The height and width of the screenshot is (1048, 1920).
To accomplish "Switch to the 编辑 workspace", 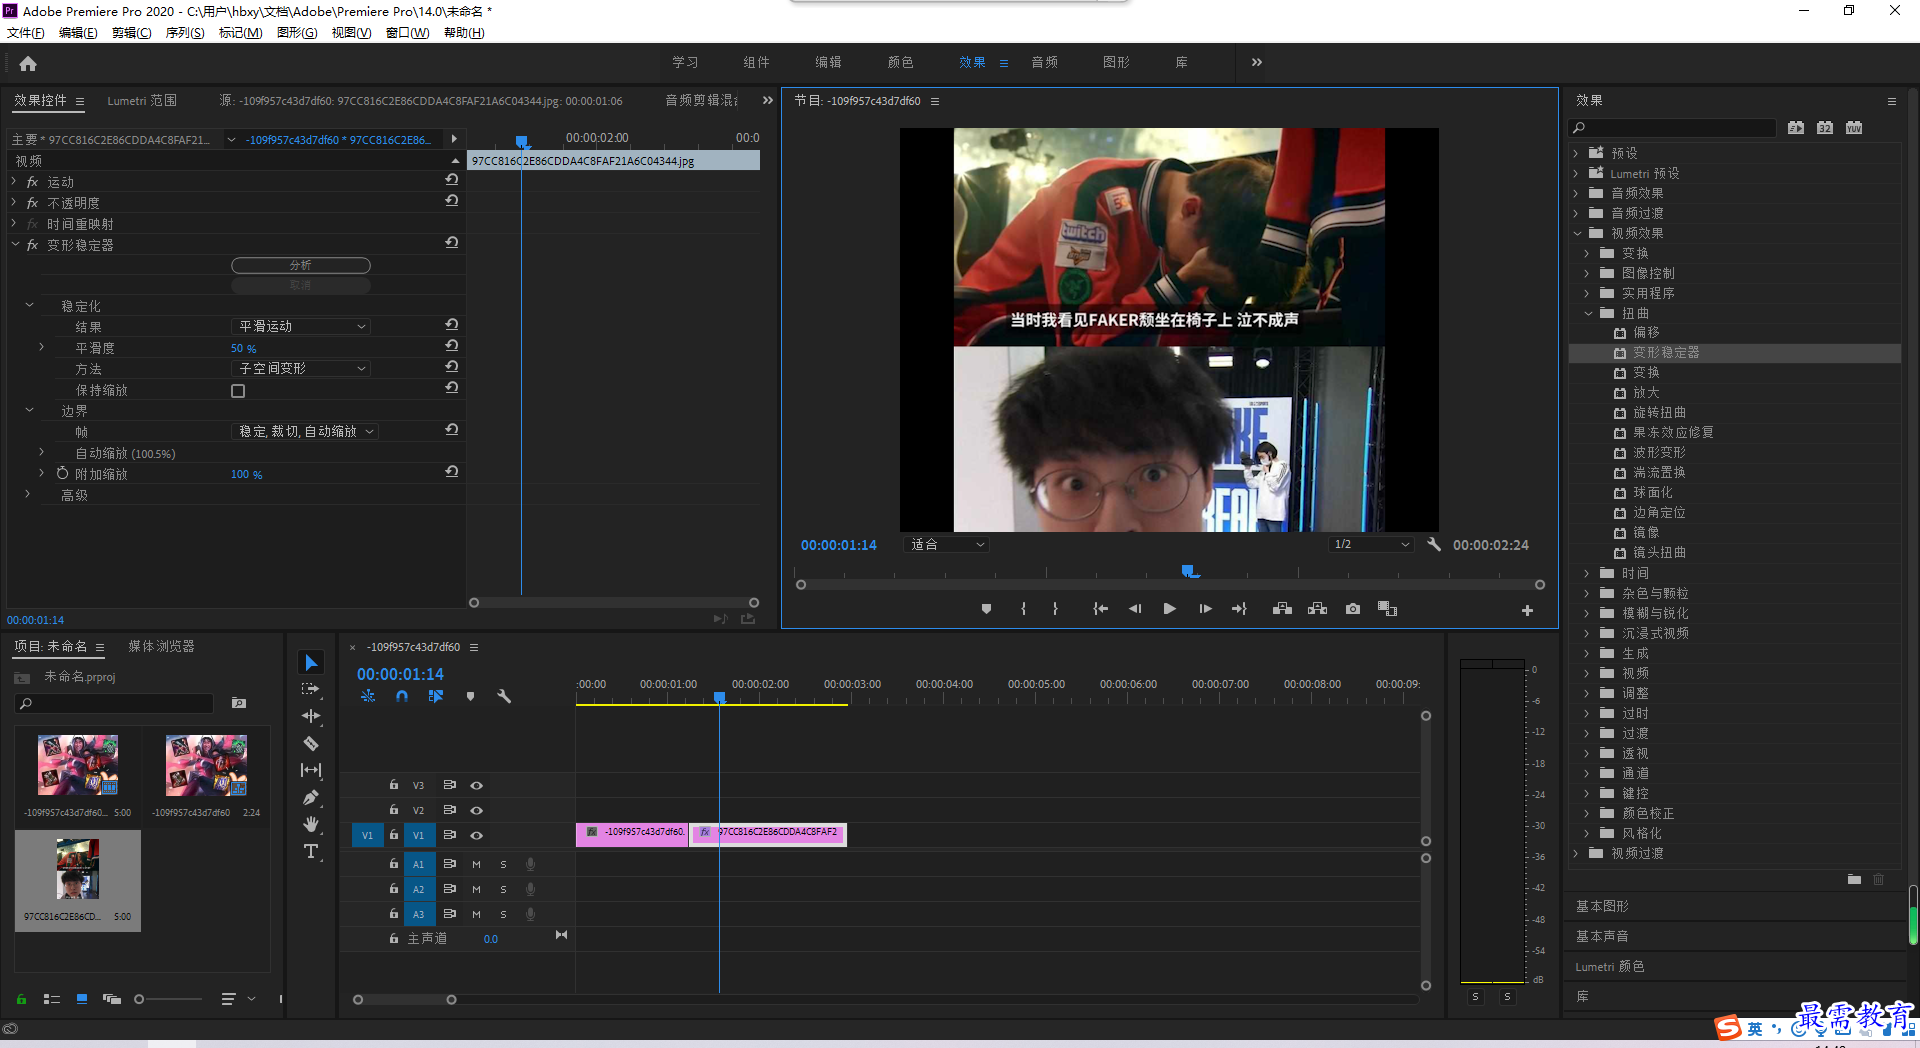I will (x=828, y=62).
